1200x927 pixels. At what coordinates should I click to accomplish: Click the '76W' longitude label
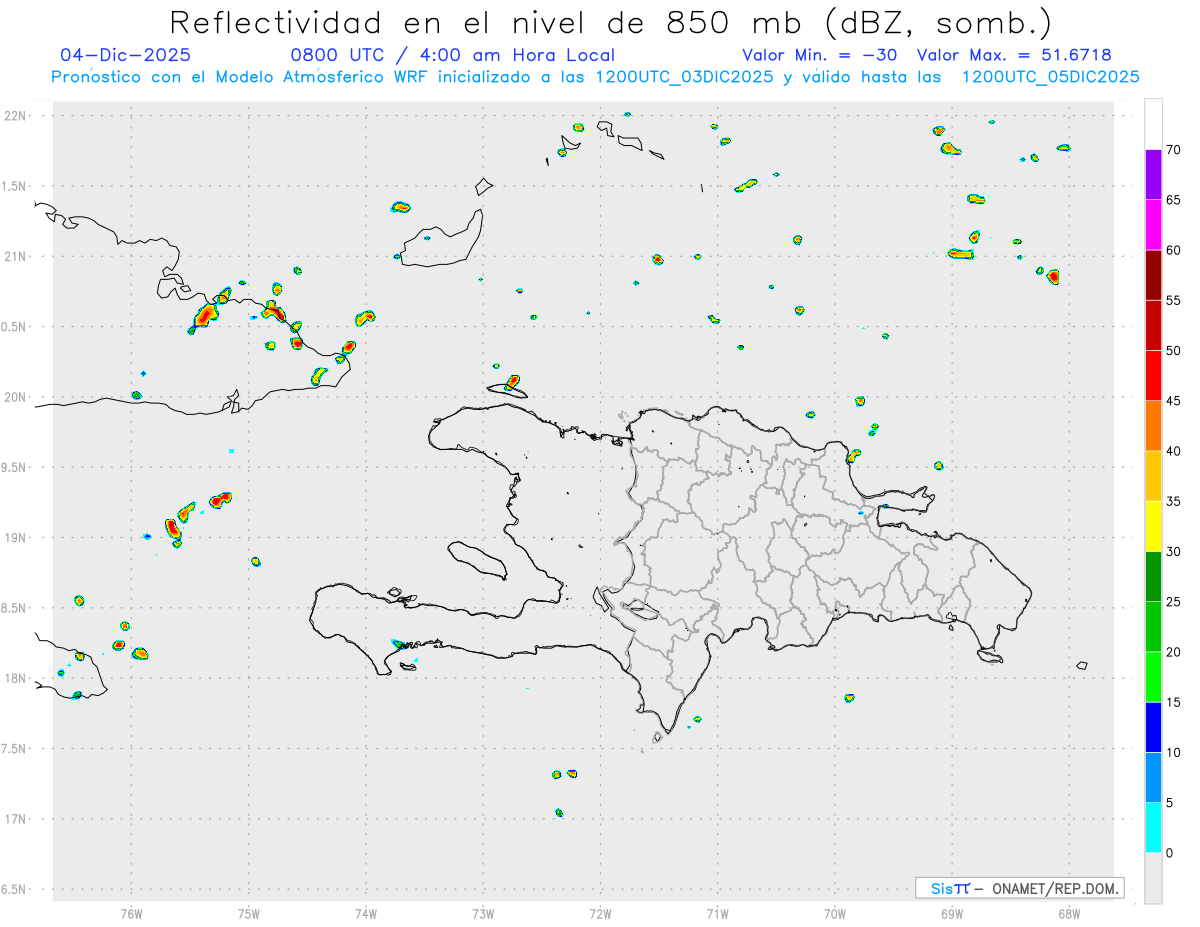[x=131, y=914]
